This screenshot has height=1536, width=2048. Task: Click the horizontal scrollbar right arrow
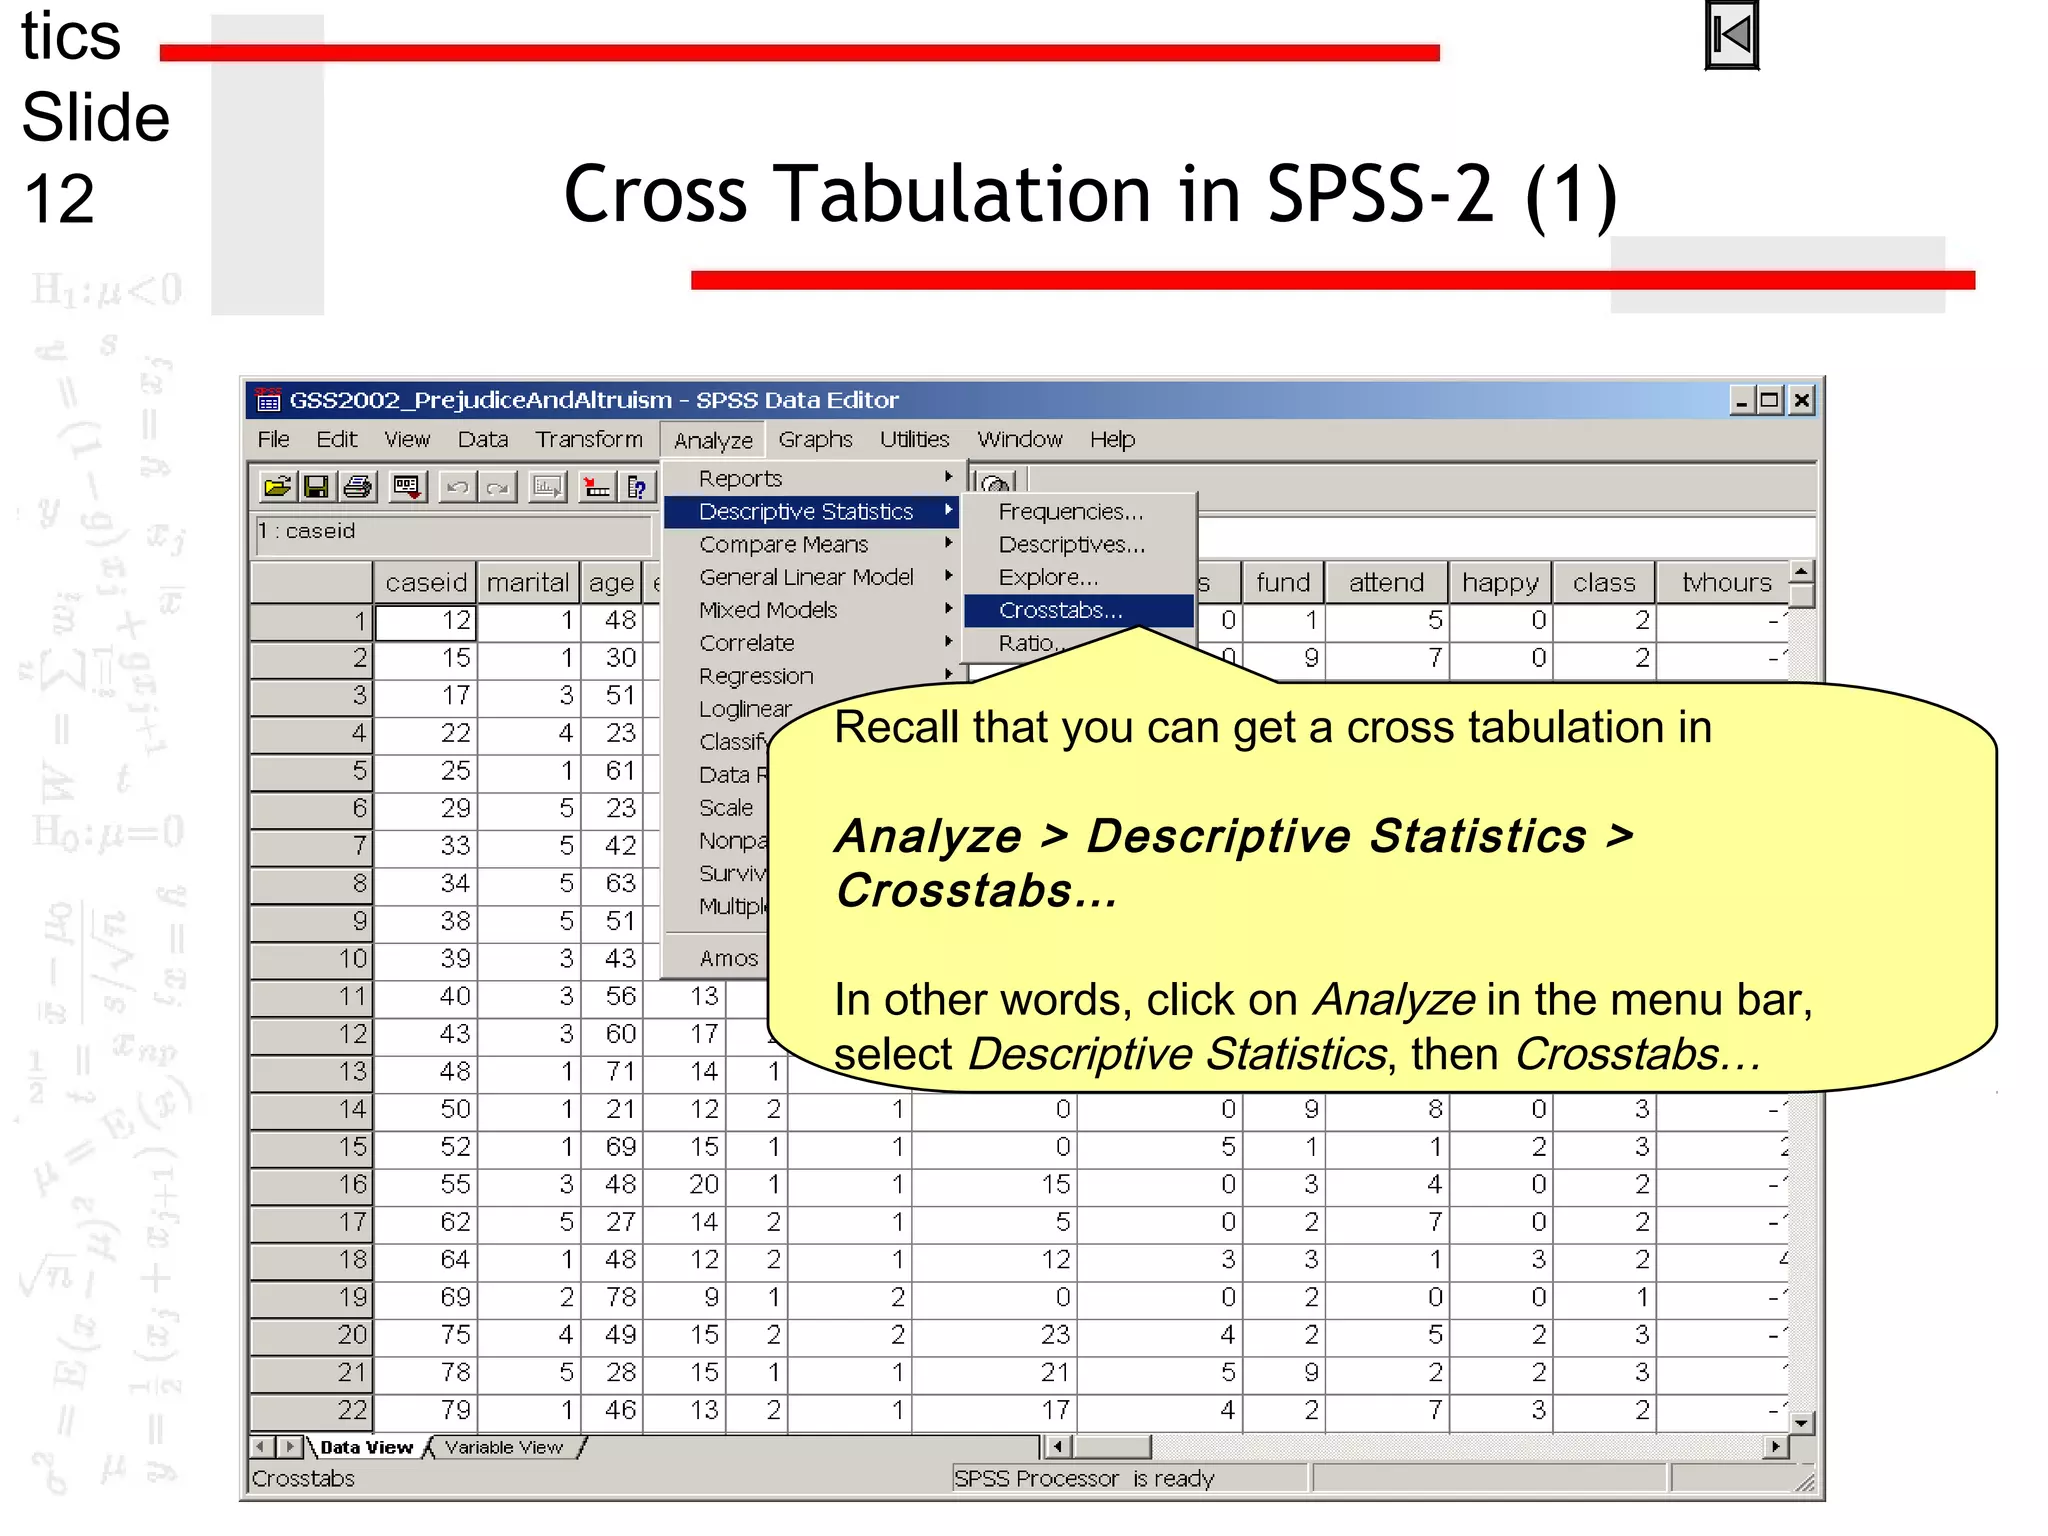[1776, 1446]
